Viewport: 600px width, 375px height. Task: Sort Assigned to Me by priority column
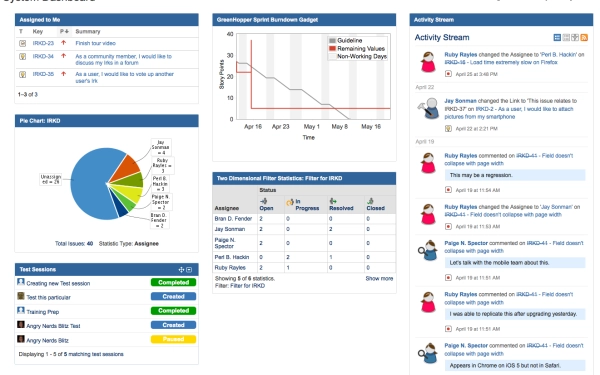coord(64,31)
